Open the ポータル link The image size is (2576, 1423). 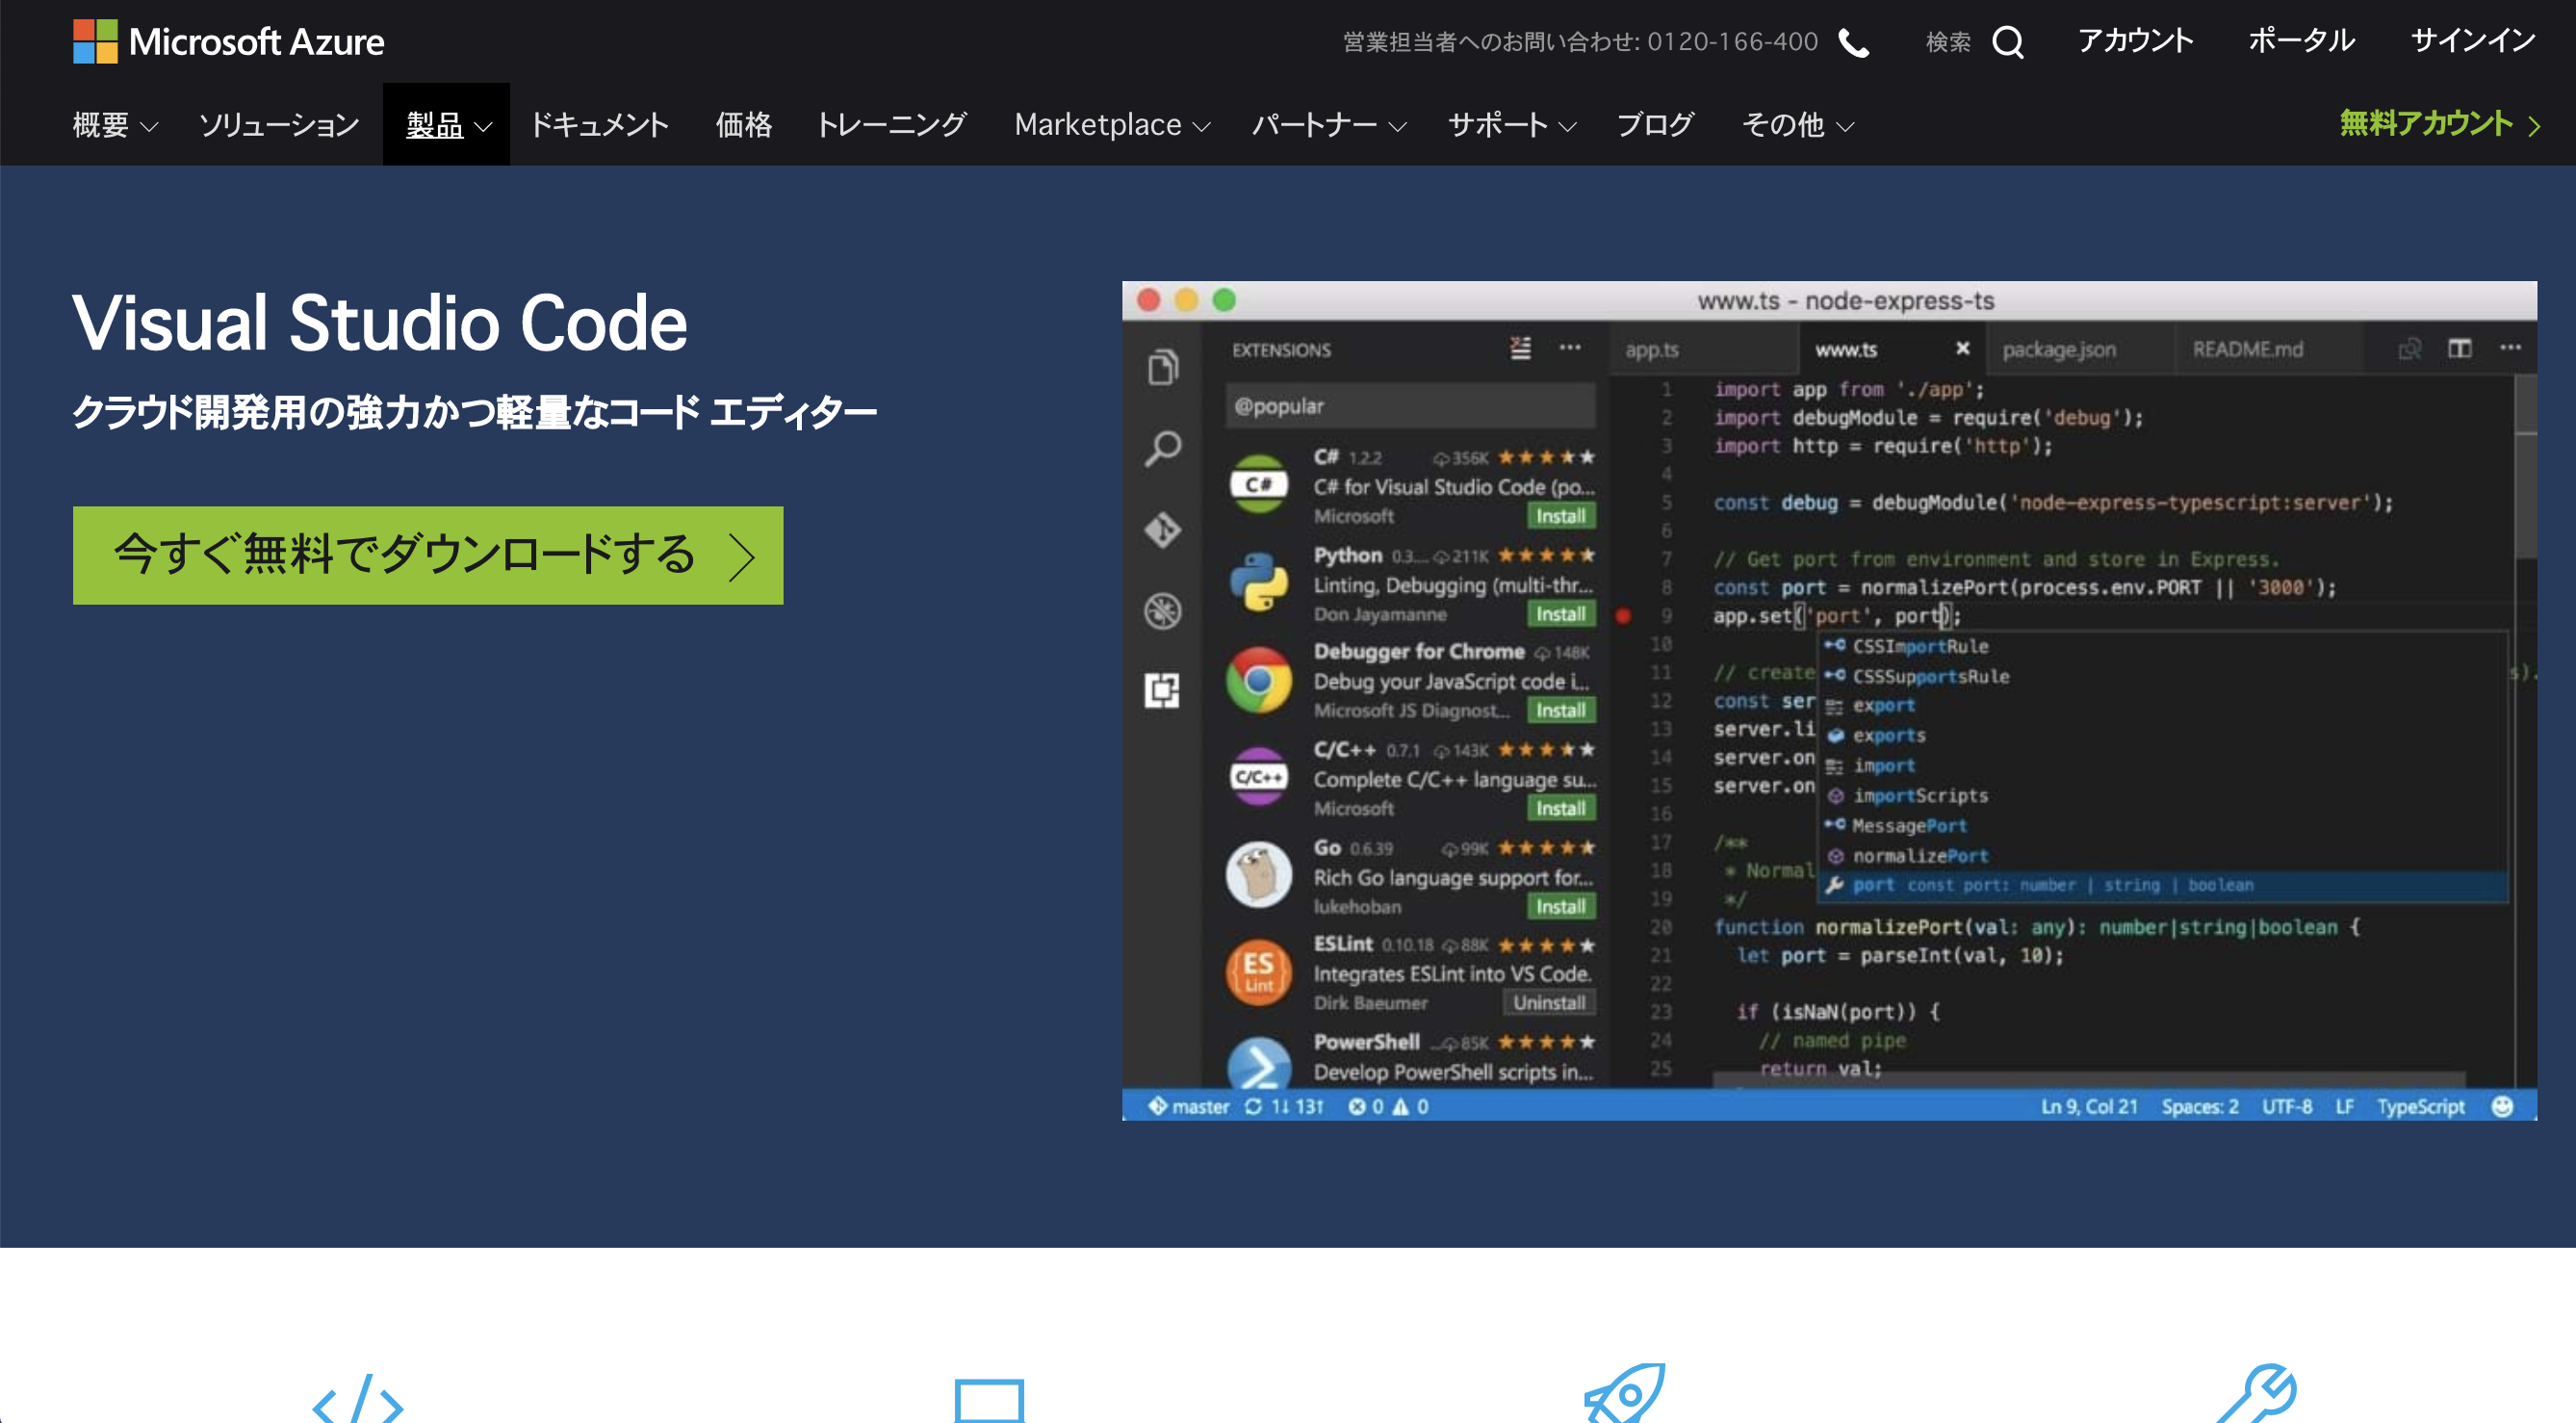point(2301,41)
